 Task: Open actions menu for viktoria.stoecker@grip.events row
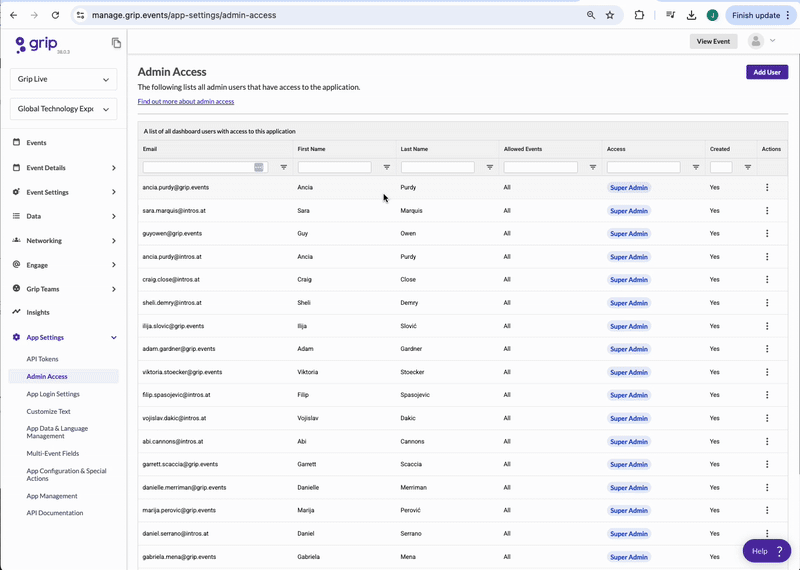click(767, 372)
